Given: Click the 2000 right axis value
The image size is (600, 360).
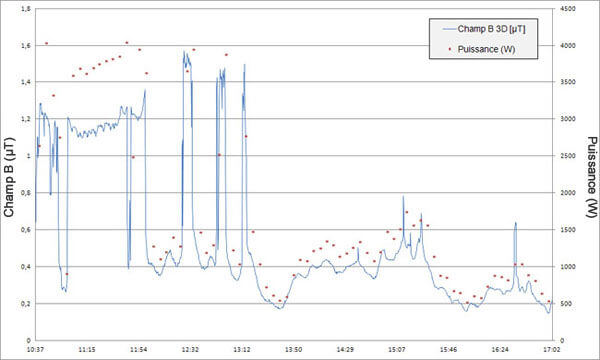Looking at the screenshot, I should (568, 193).
